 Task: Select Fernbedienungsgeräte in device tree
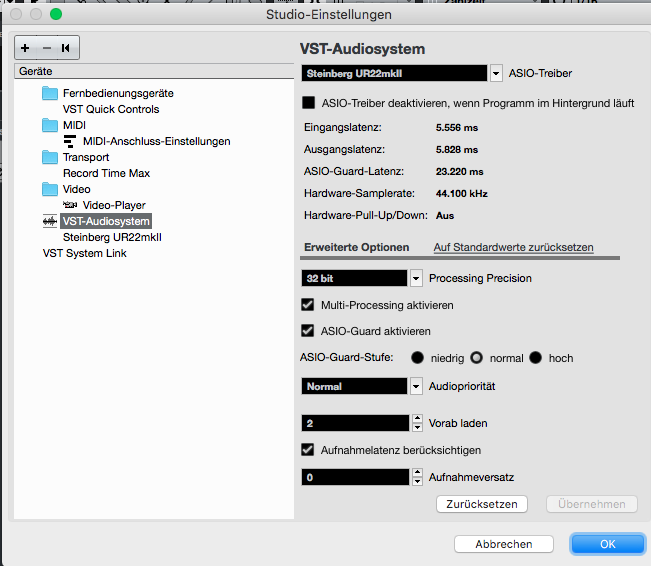tap(118, 93)
